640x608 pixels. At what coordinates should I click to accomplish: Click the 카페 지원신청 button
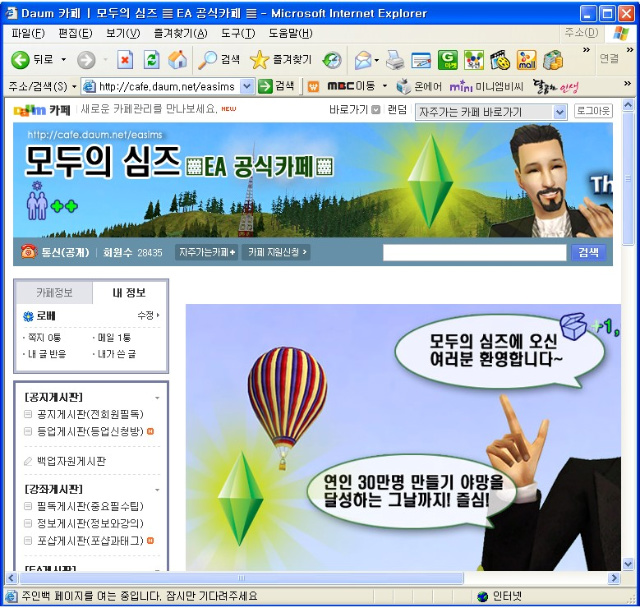pyautogui.click(x=277, y=252)
